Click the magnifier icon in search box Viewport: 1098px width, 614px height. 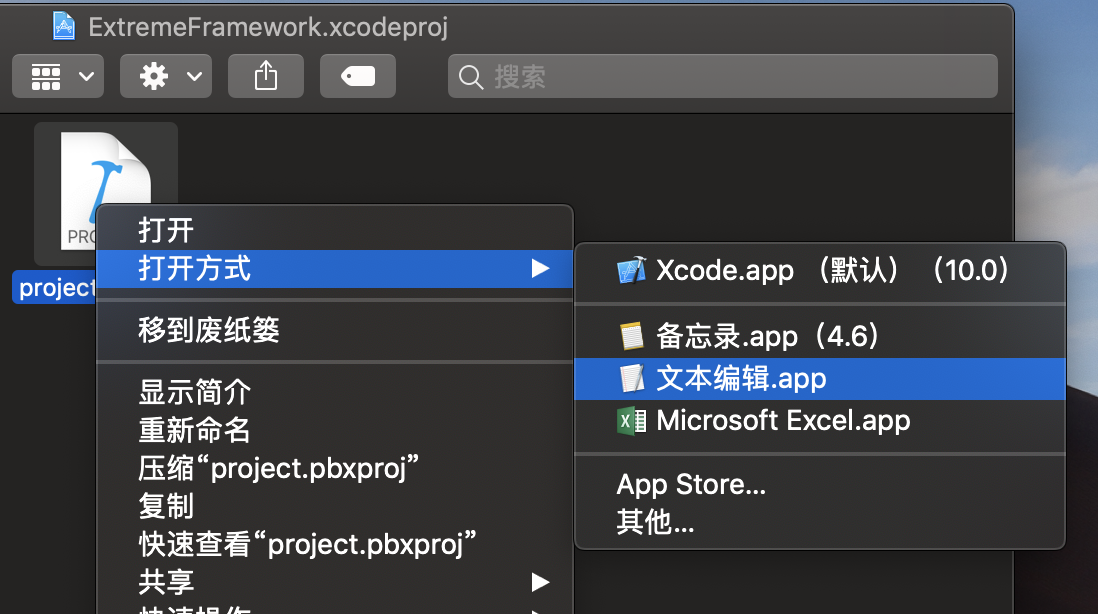471,77
